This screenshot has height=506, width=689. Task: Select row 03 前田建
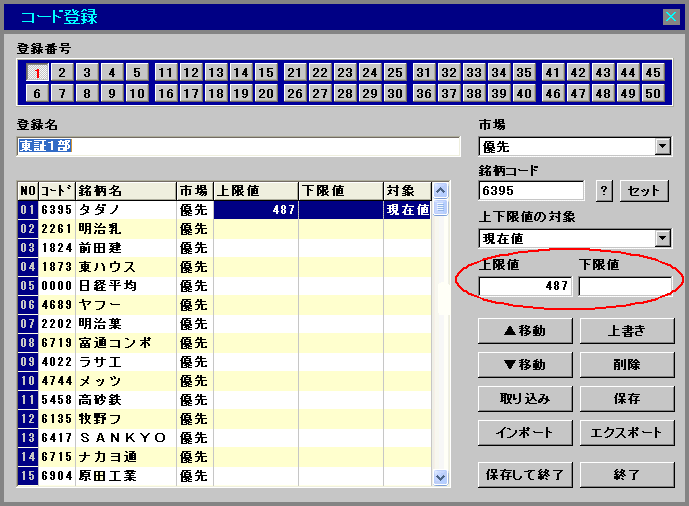pos(224,248)
